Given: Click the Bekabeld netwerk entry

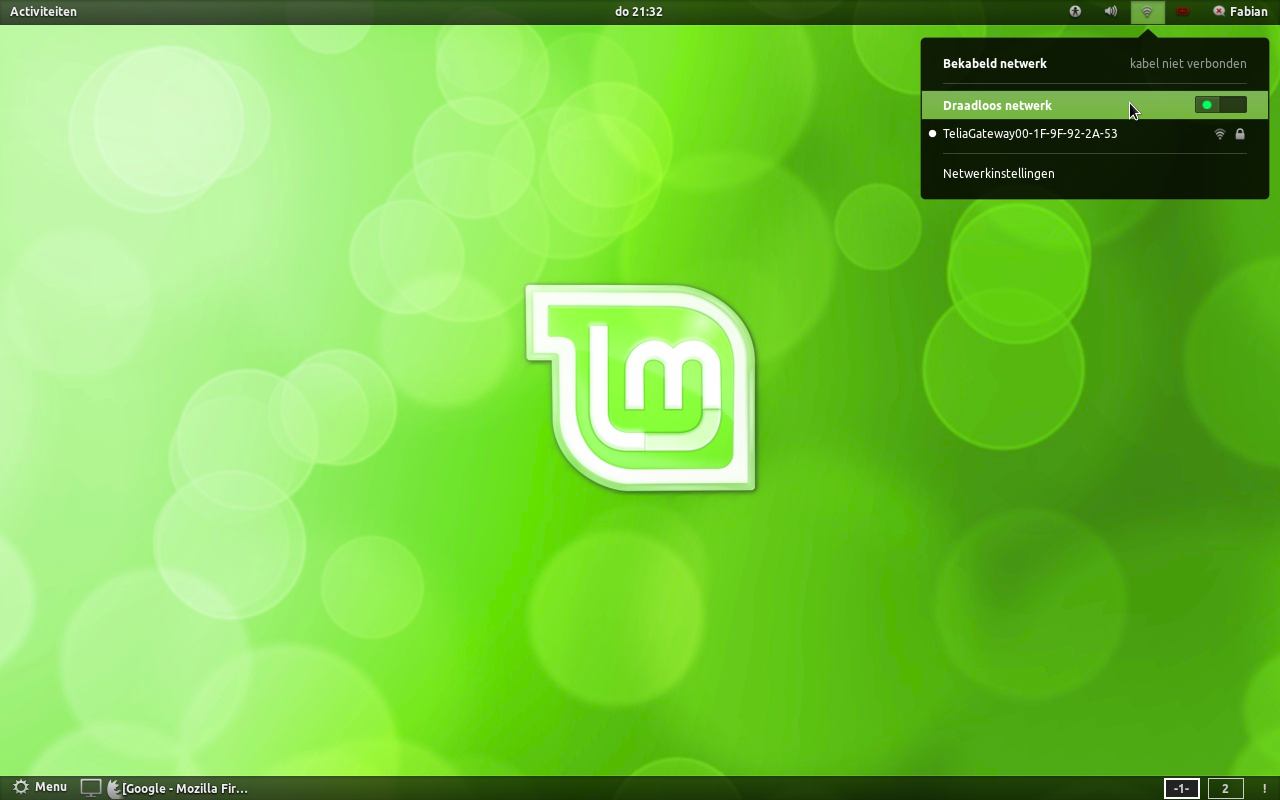Looking at the screenshot, I should 1094,63.
